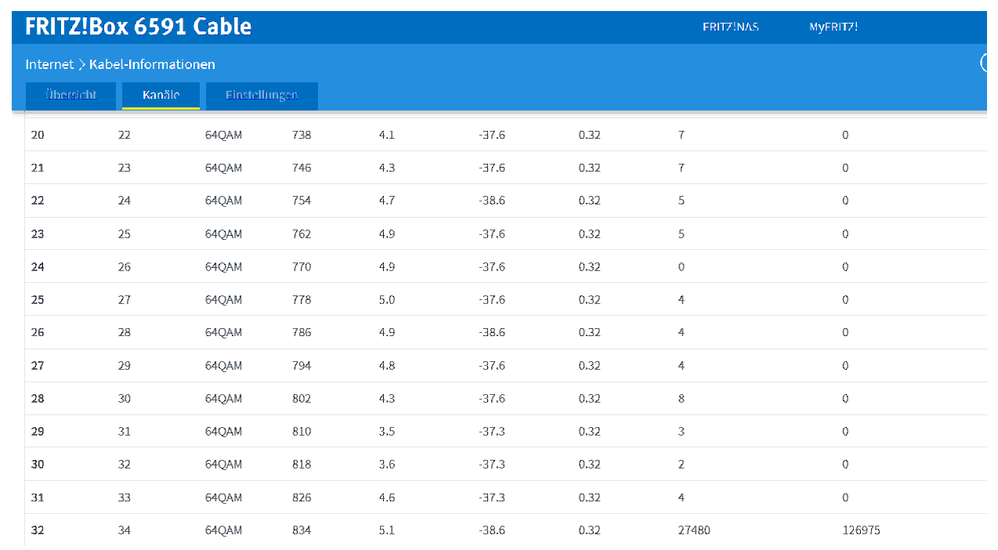The width and height of the screenshot is (998, 550).
Task: Select power level 4.1 in 738 row
Action: 387,135
